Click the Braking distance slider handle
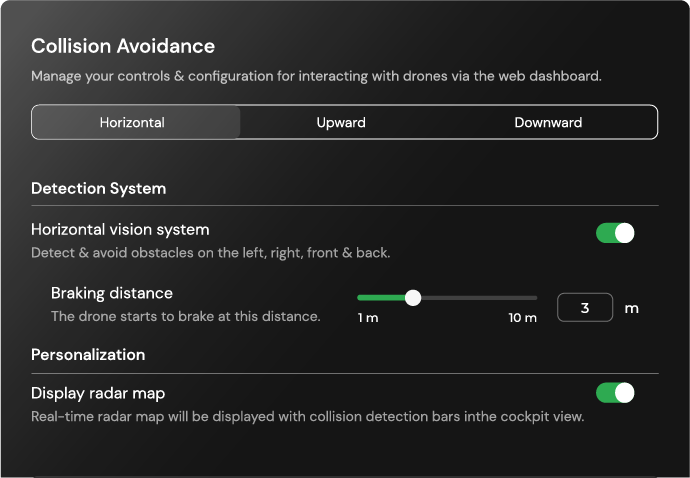690x478 pixels. tap(412, 297)
